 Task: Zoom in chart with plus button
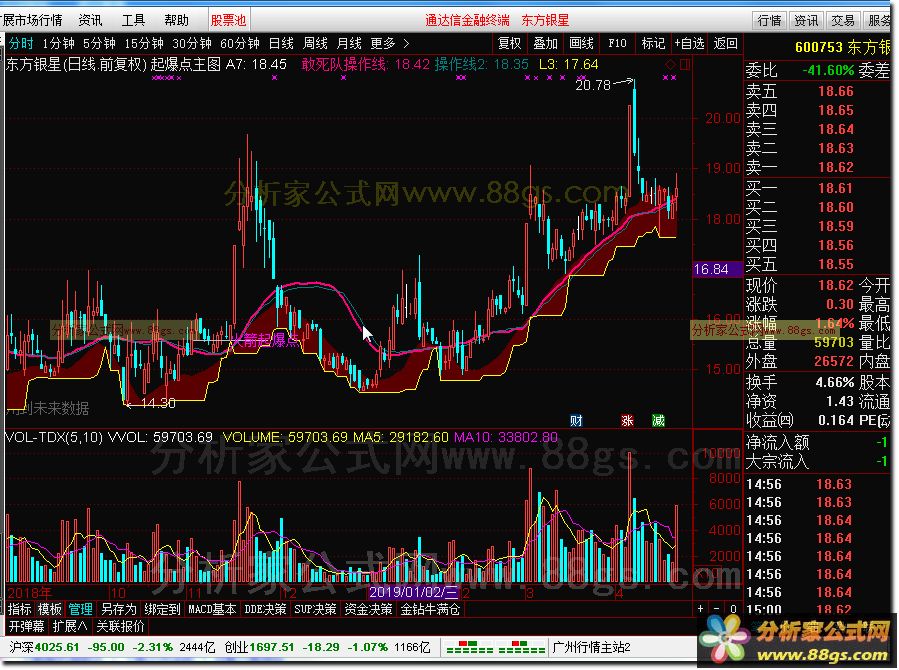(700, 609)
